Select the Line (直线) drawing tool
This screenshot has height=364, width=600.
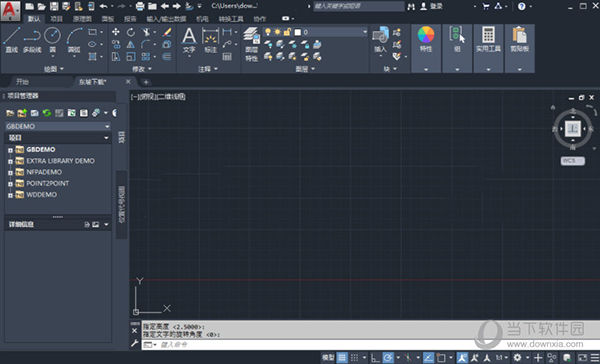[11, 40]
